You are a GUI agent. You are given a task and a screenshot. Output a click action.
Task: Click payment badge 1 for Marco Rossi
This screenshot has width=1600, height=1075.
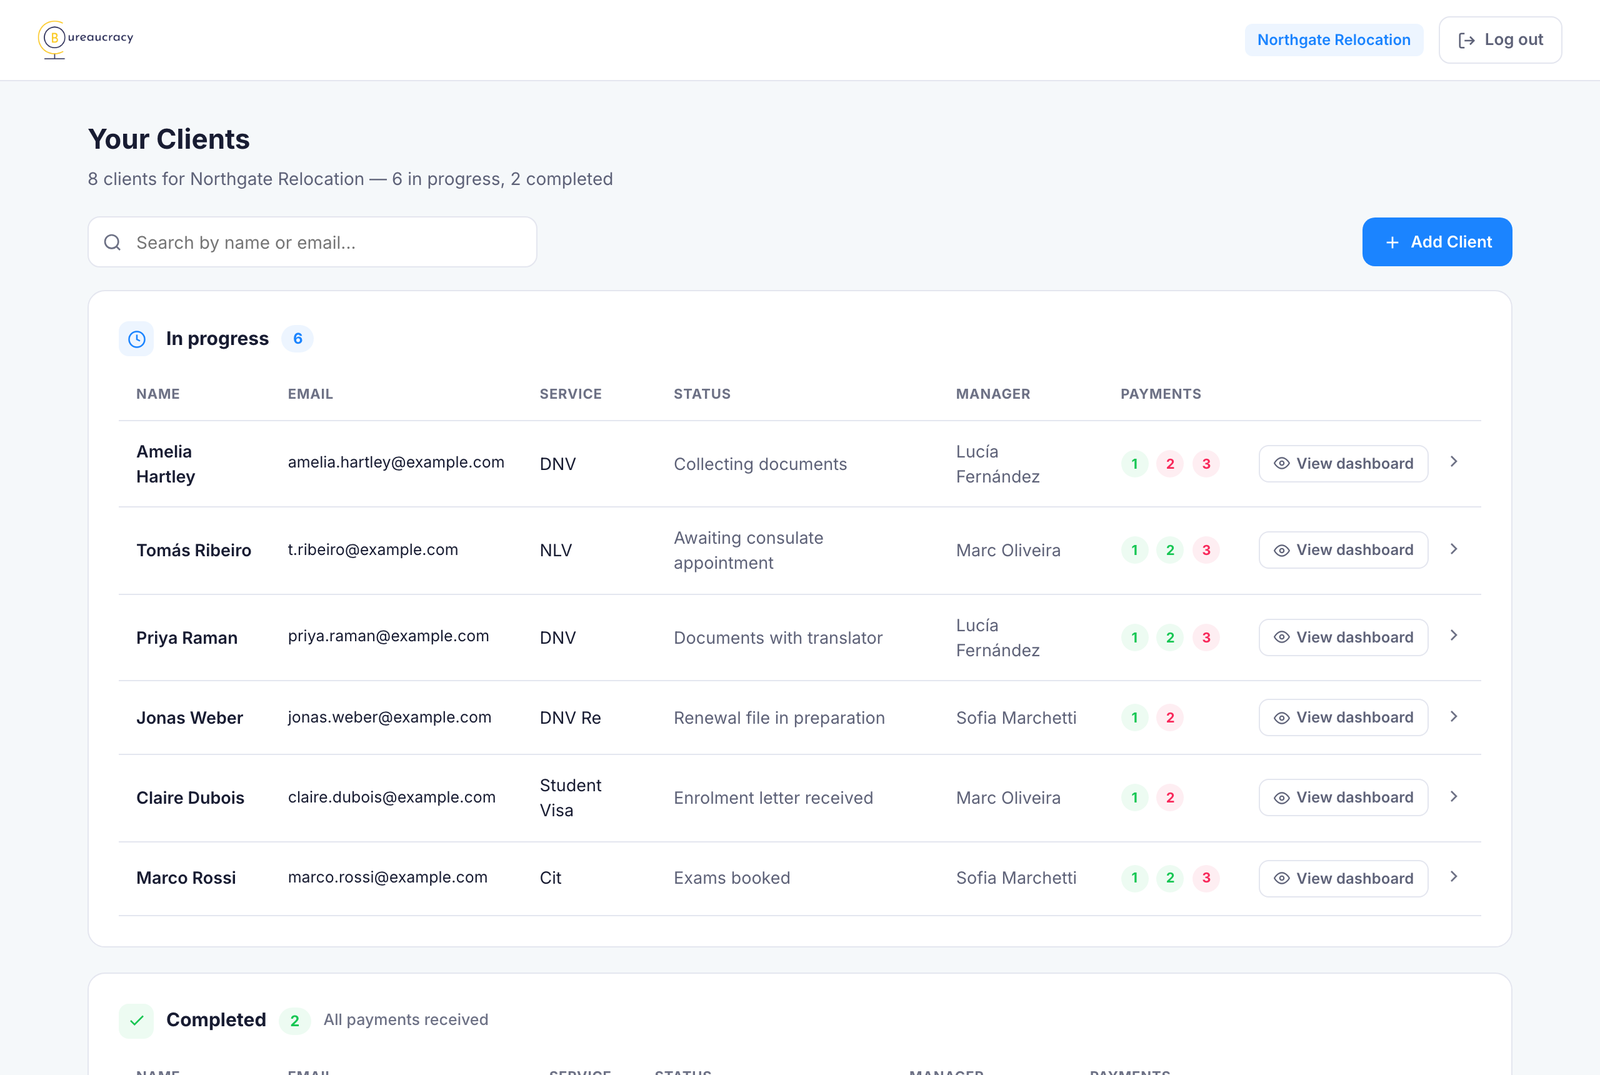click(1134, 878)
